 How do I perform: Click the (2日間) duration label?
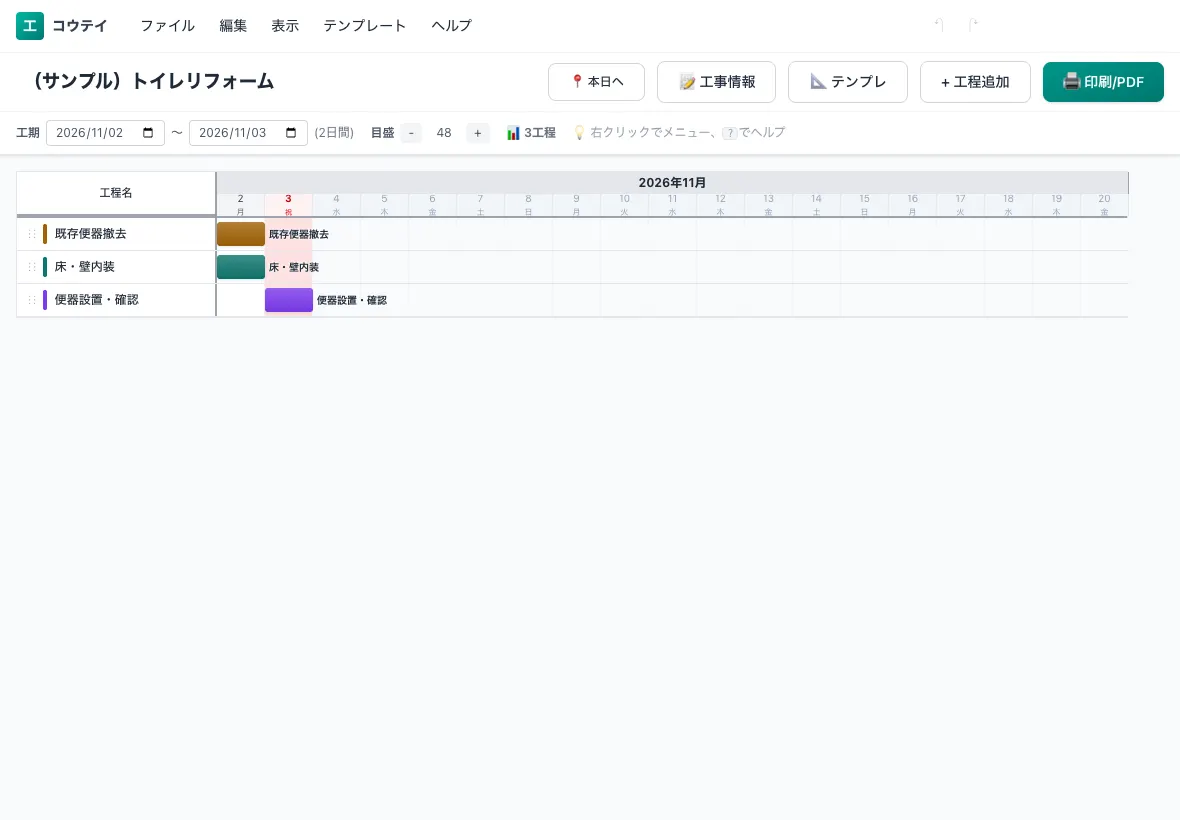pos(334,133)
